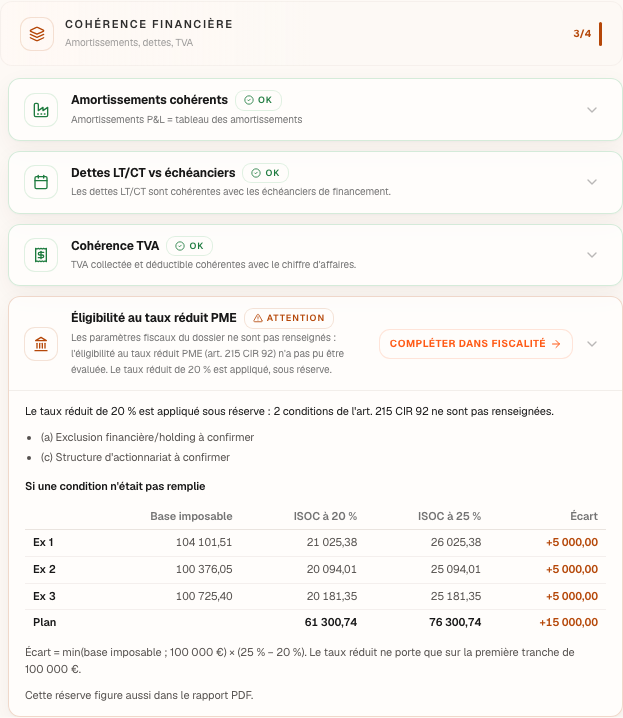Screen dimensions: 623x718
Task: Click the dollar receipt icon beside Cohérence TVA
Action: click(x=41, y=255)
